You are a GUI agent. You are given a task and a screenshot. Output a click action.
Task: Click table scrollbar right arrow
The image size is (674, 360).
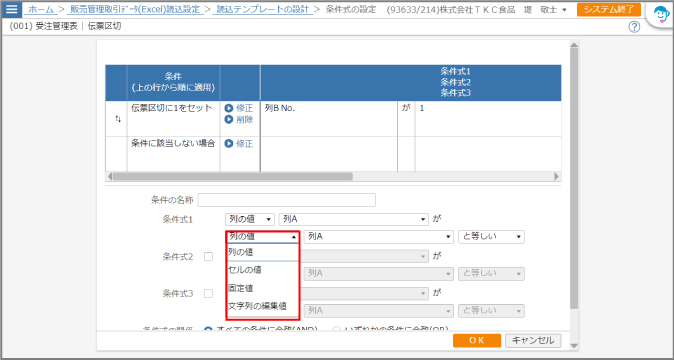[557, 177]
